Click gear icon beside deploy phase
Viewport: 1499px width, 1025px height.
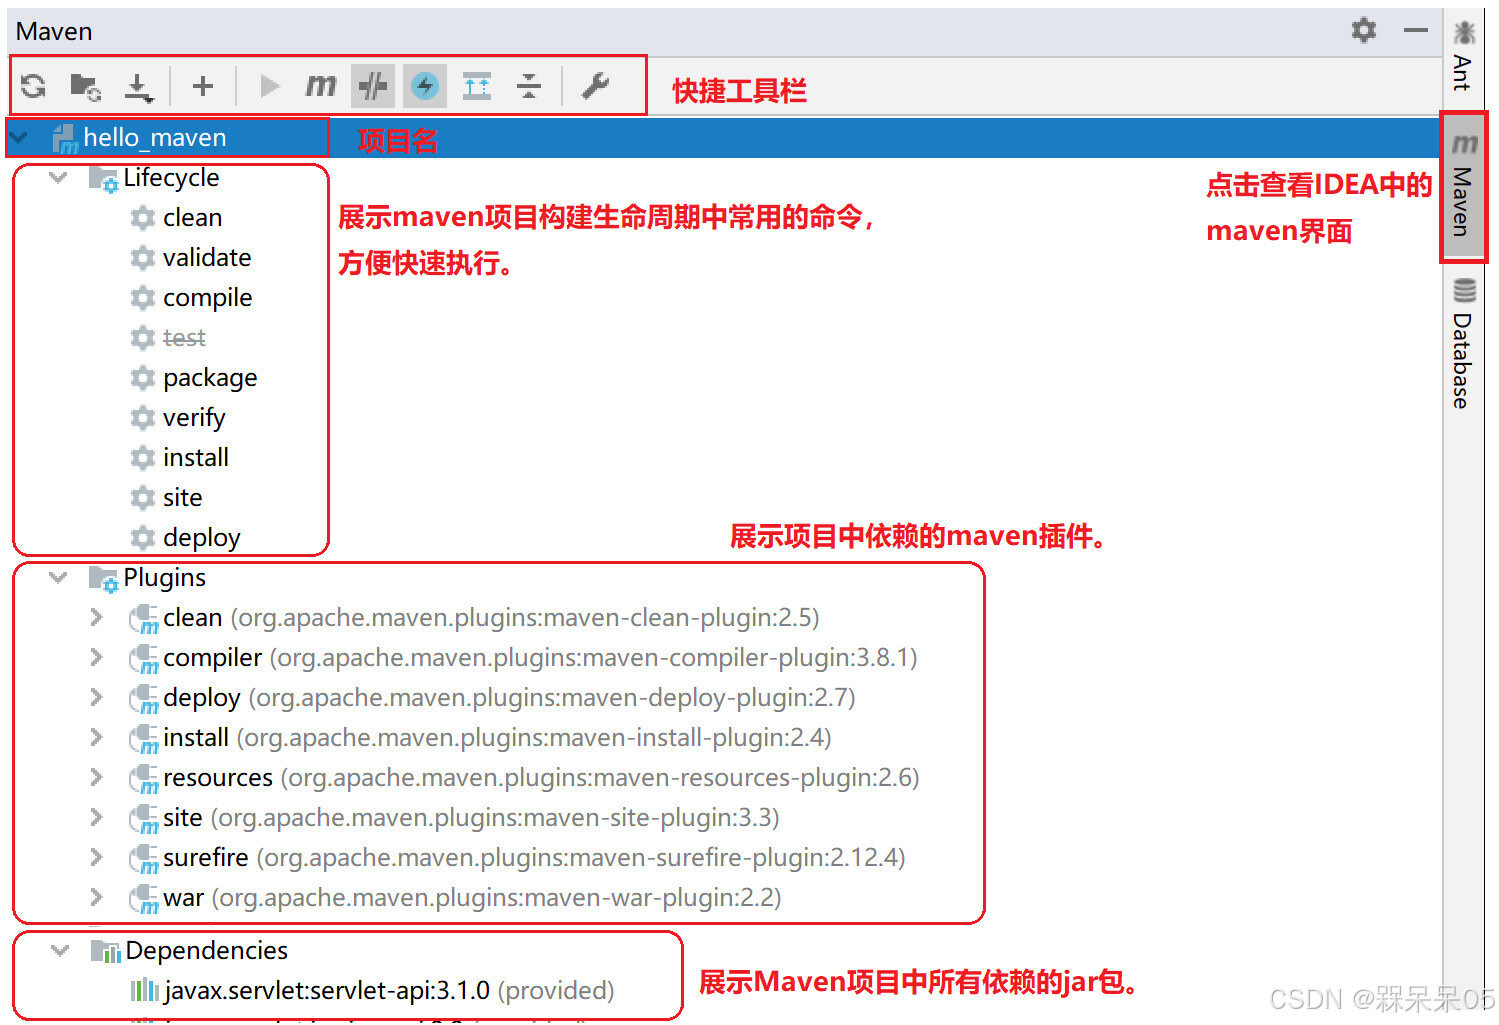pos(143,537)
